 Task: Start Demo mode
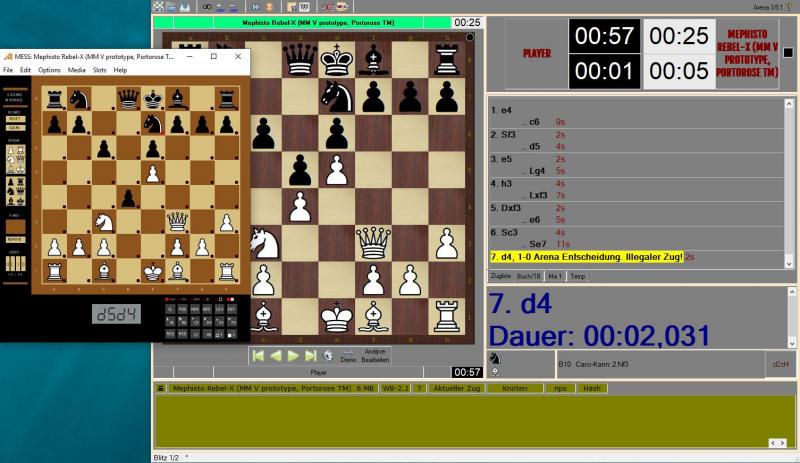click(348, 356)
